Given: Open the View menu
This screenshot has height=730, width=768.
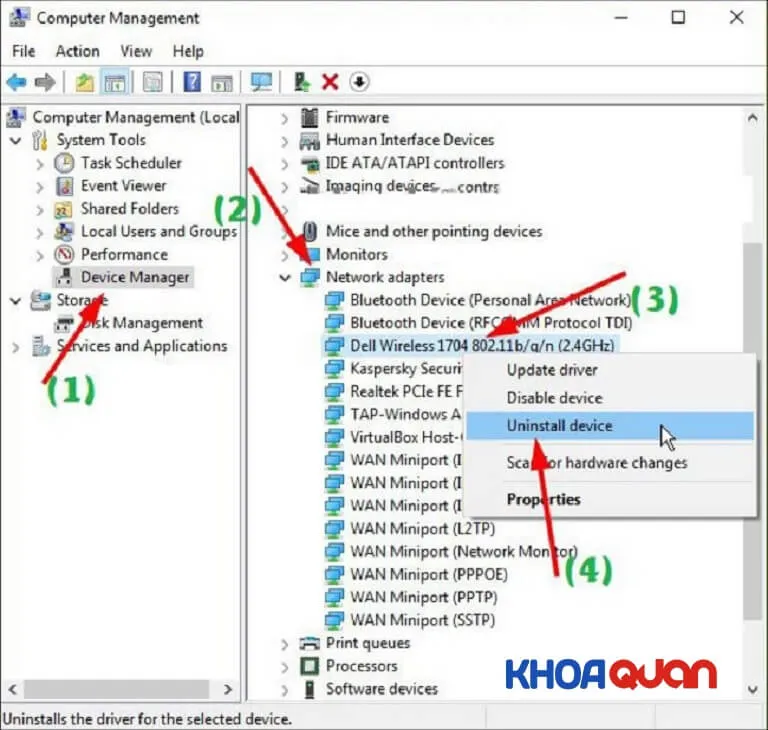Looking at the screenshot, I should point(136,51).
